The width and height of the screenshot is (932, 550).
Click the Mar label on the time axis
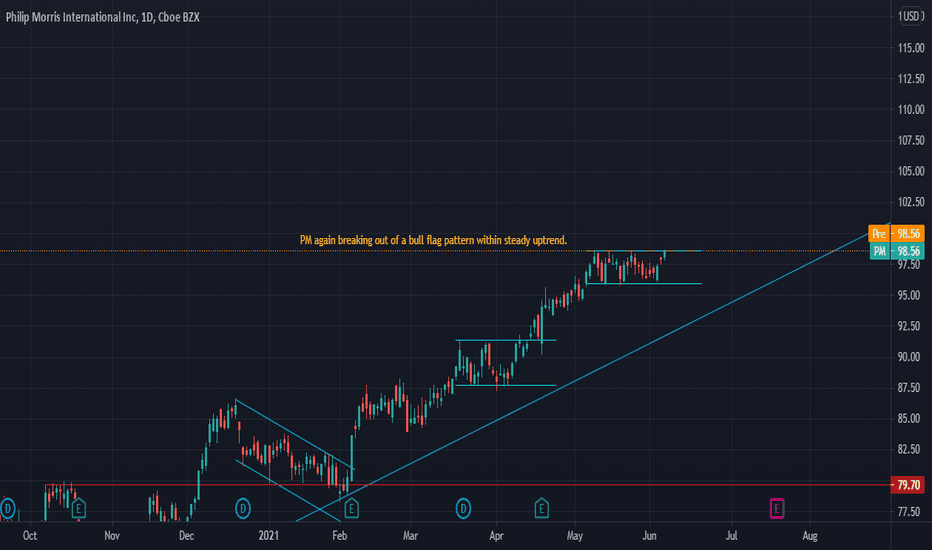(x=410, y=536)
